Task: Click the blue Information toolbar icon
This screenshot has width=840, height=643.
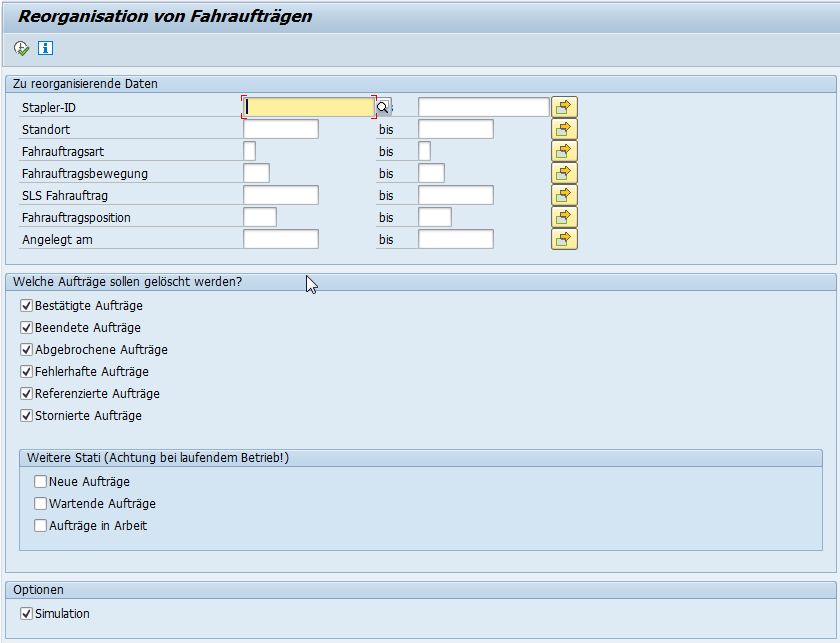Action: pos(45,48)
